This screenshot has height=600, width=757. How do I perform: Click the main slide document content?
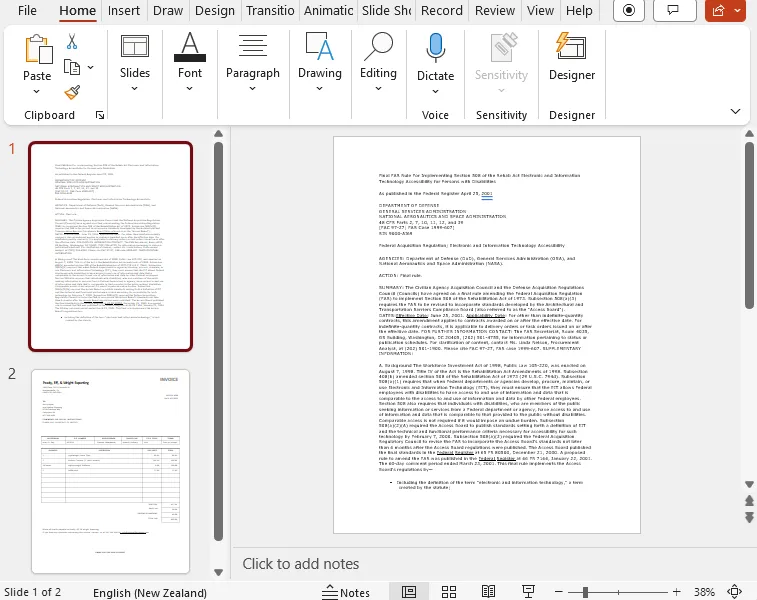[x=487, y=335]
